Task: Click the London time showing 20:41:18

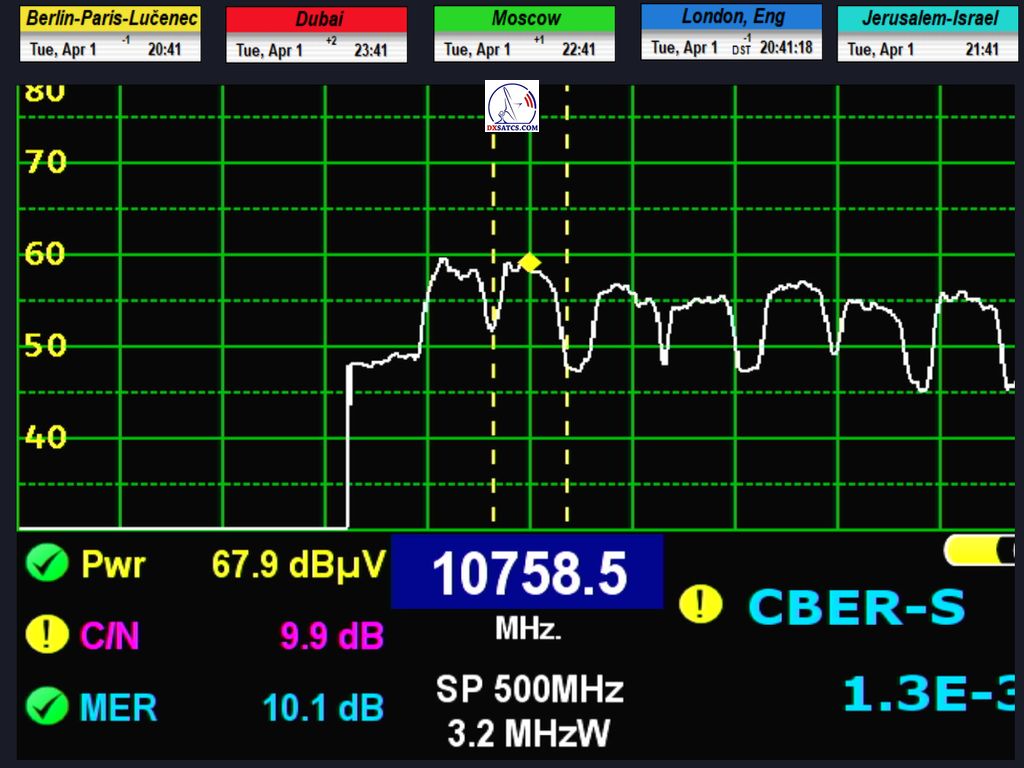Action: pos(787,47)
